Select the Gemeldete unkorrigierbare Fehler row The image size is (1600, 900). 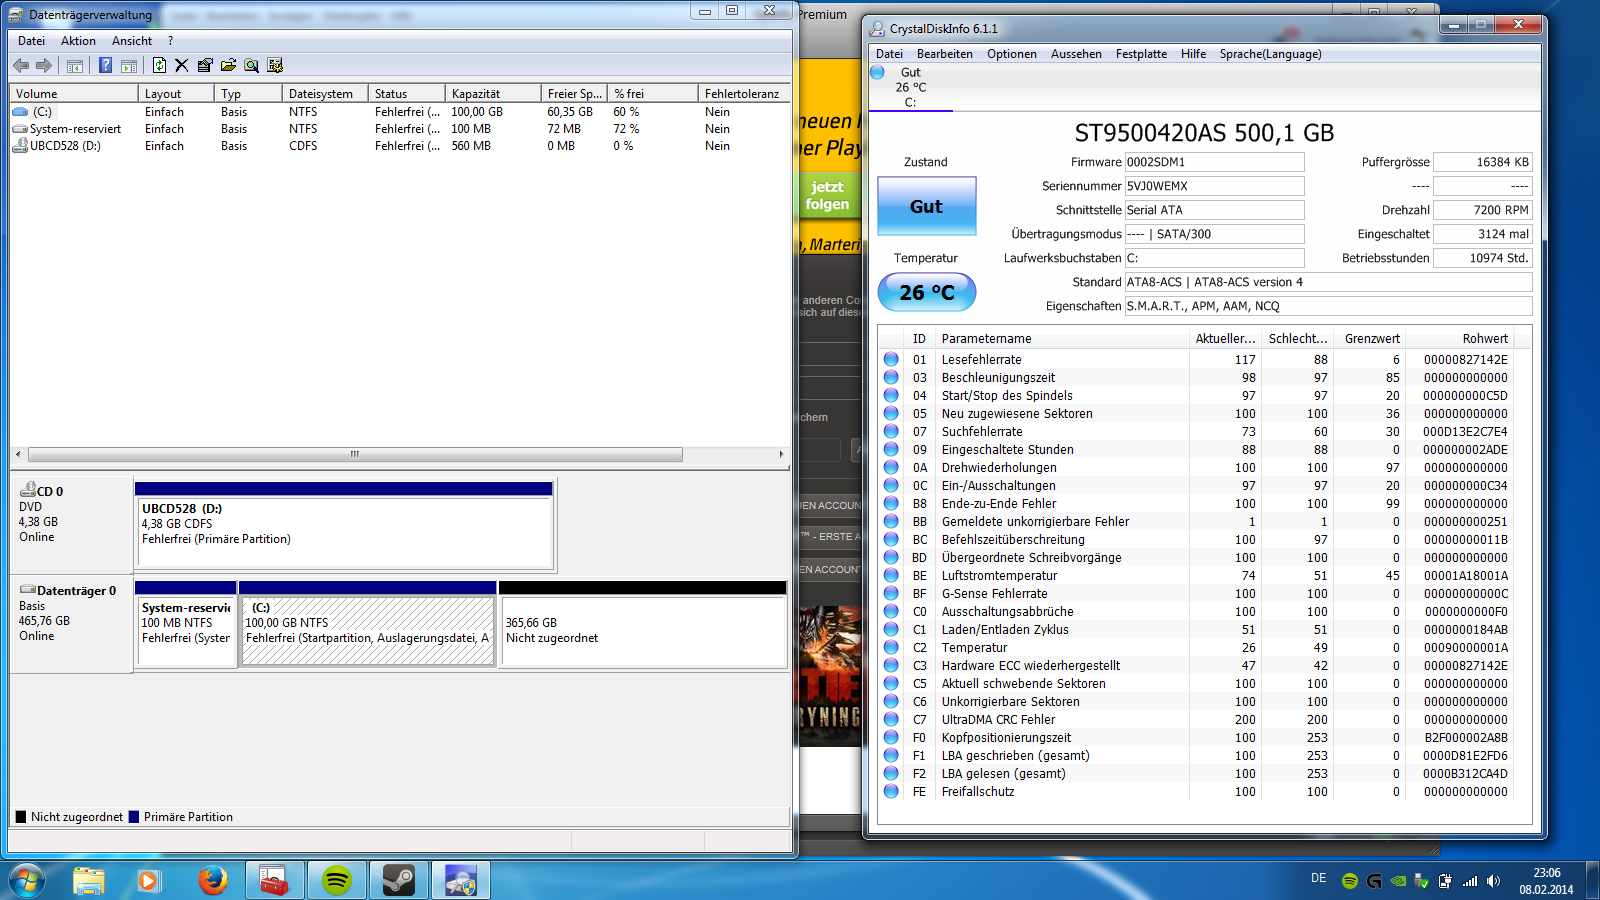coord(1197,521)
